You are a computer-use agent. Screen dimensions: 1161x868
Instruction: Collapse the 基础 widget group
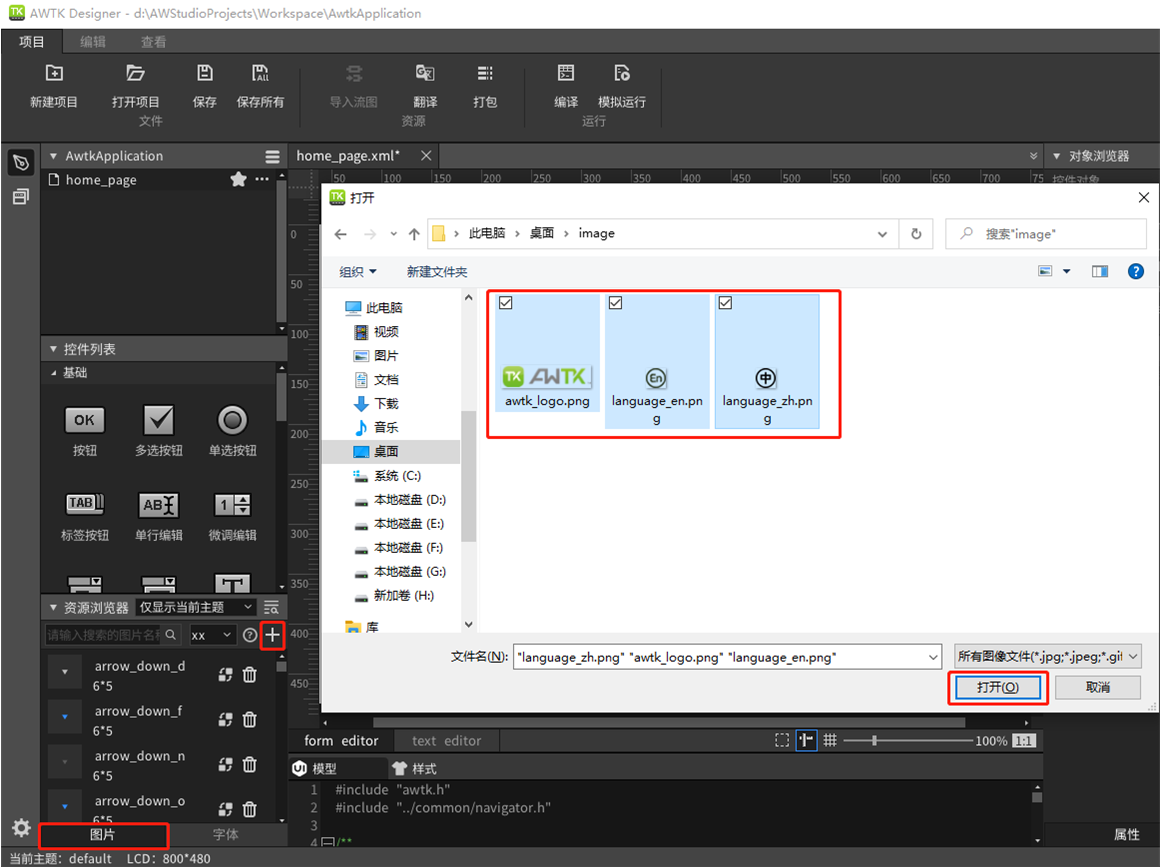[x=53, y=373]
